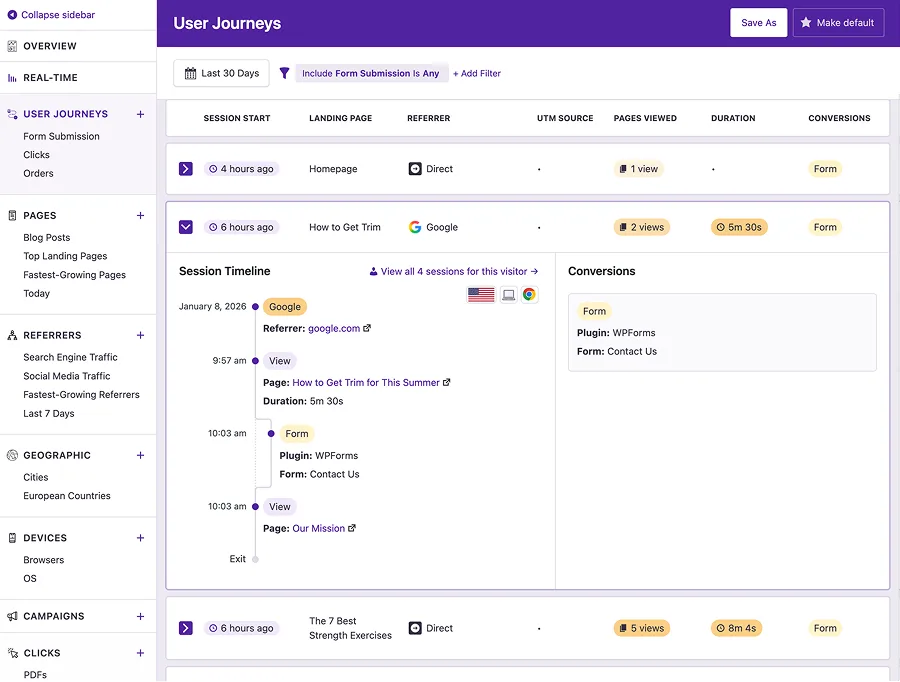Click the Devices phone icon

(x=12, y=538)
